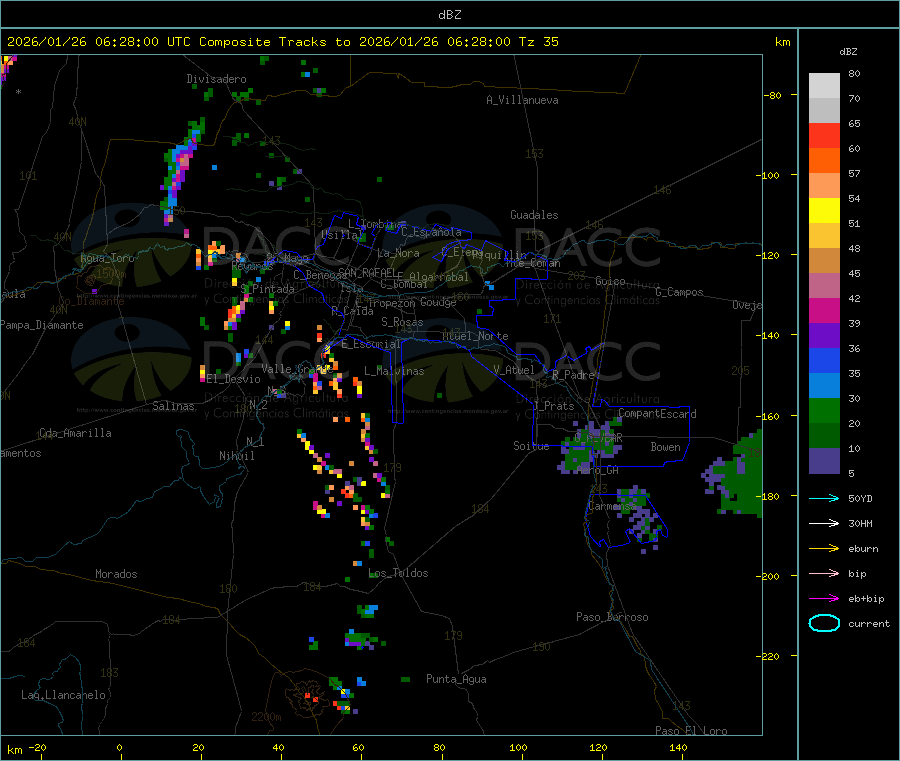Click the G_Campos map label
The height and width of the screenshot is (761, 900).
pyautogui.click(x=679, y=292)
